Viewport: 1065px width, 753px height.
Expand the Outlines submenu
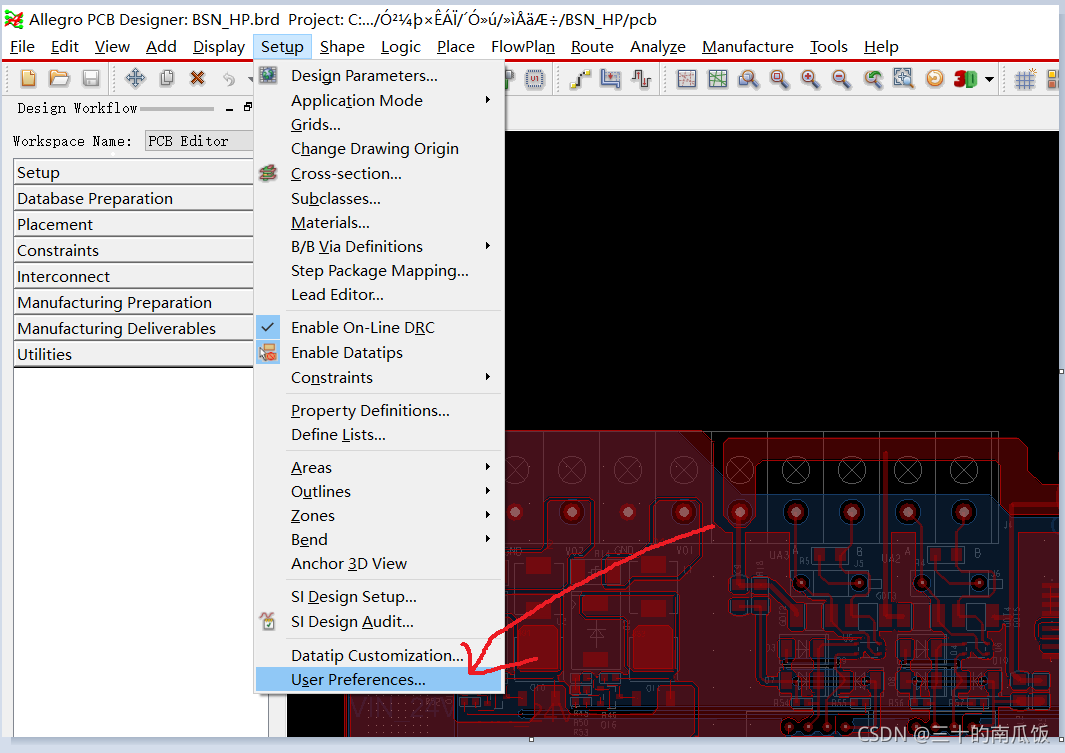[x=488, y=491]
